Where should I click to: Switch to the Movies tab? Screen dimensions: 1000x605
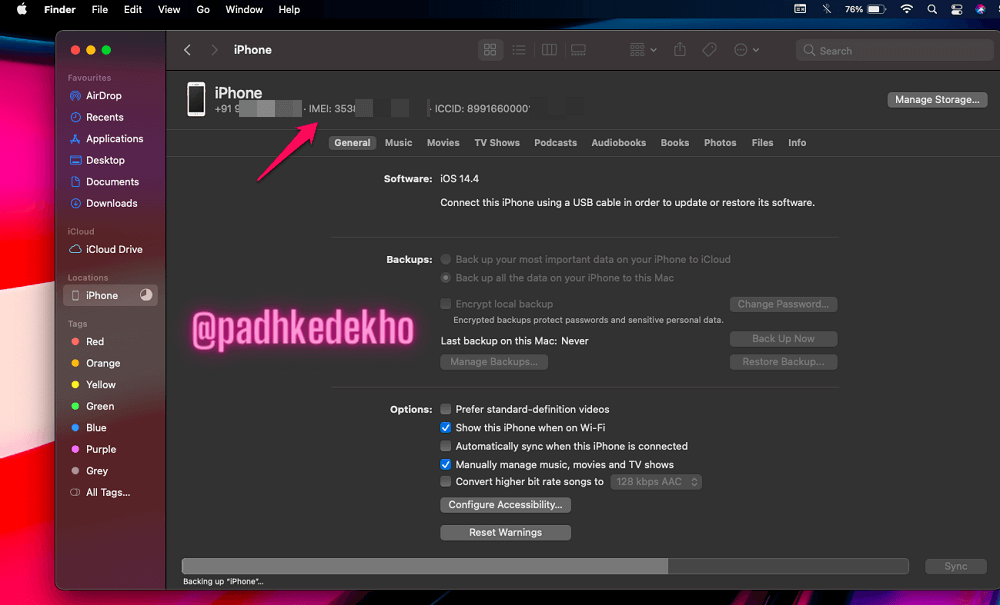point(443,143)
